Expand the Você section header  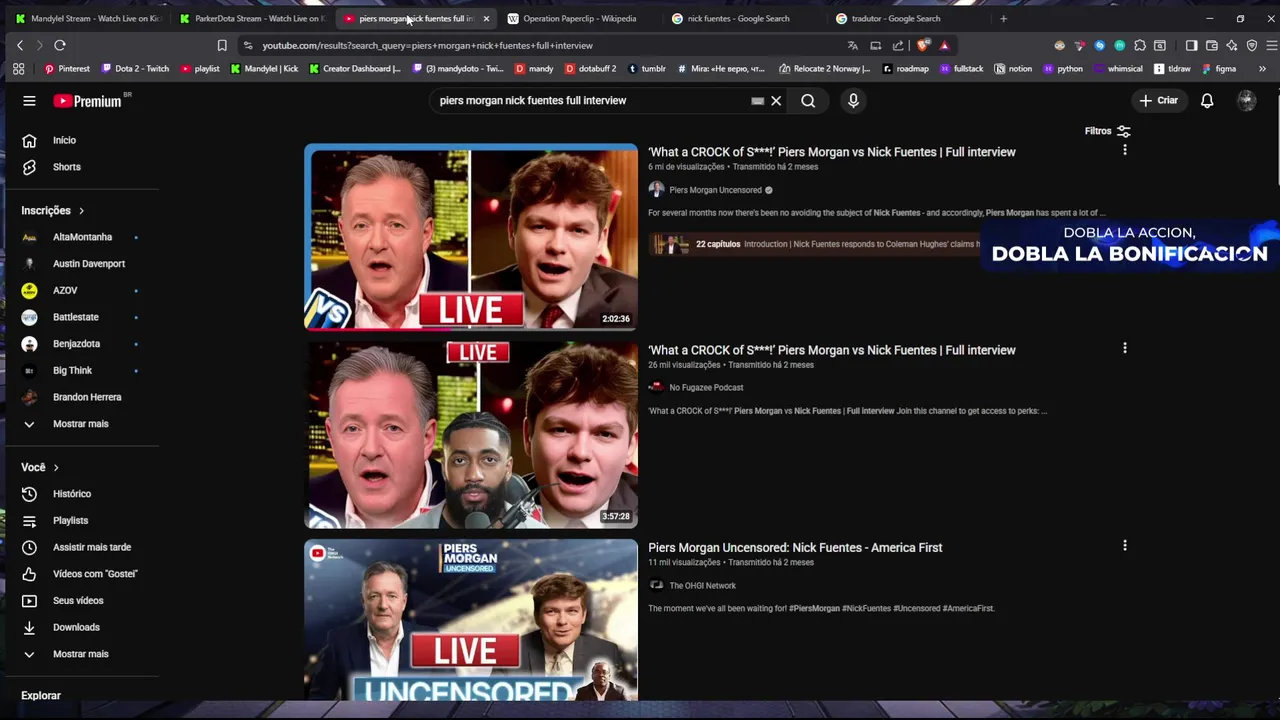[x=40, y=467]
